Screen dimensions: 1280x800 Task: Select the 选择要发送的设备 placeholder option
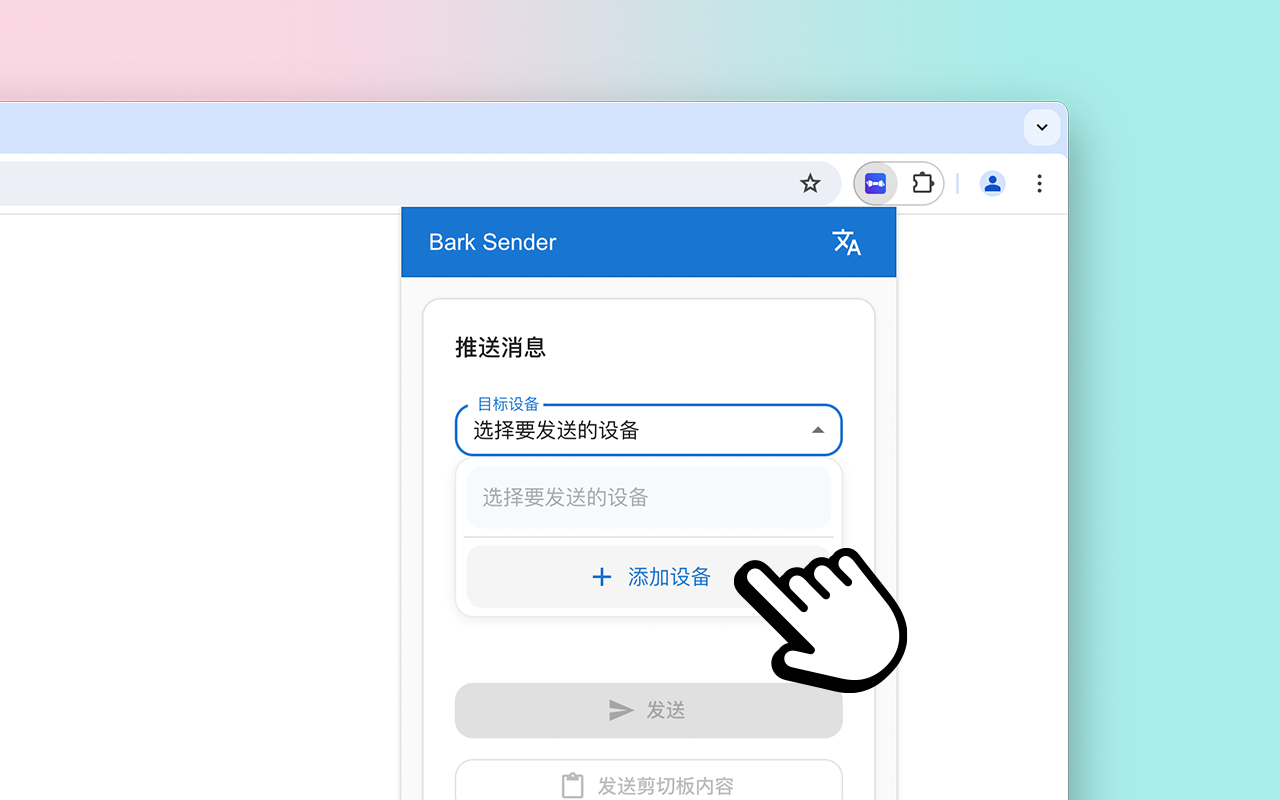pyautogui.click(x=649, y=497)
